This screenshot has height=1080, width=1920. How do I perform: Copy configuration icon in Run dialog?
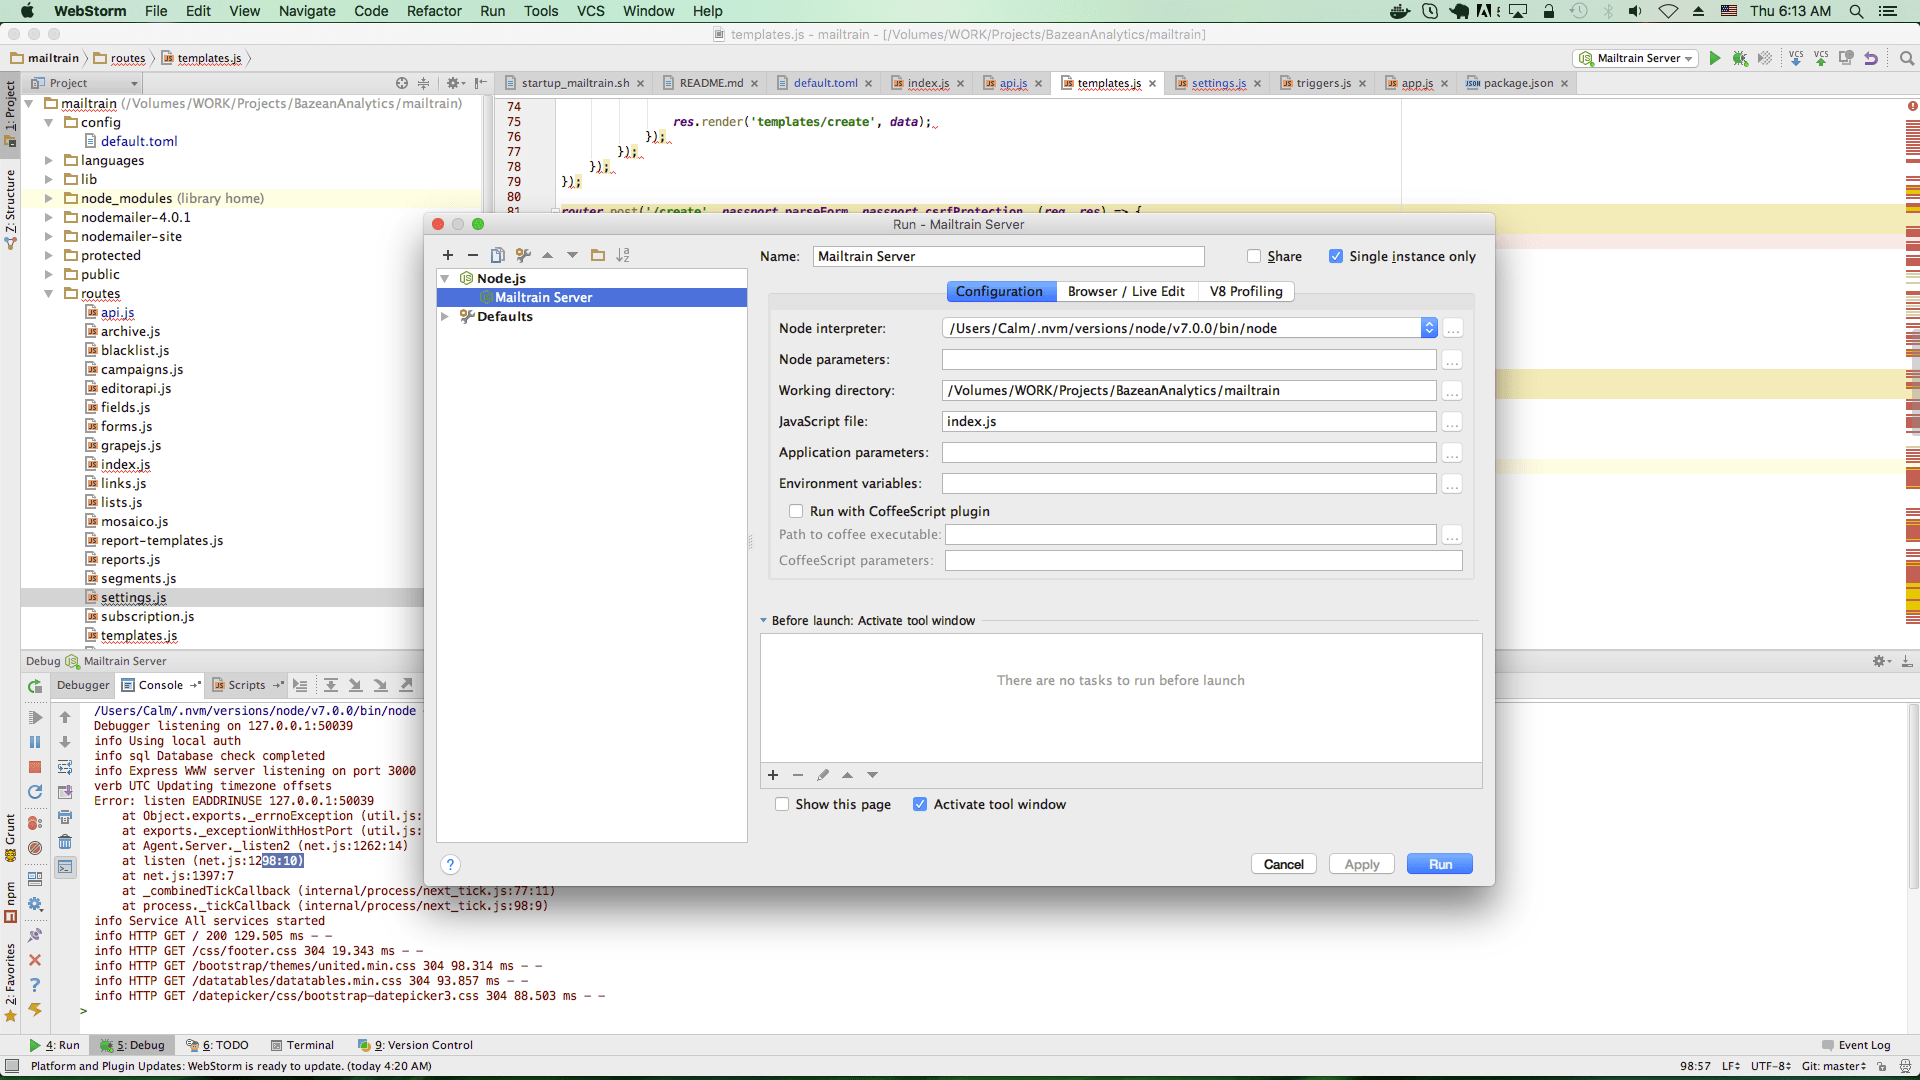click(x=498, y=255)
